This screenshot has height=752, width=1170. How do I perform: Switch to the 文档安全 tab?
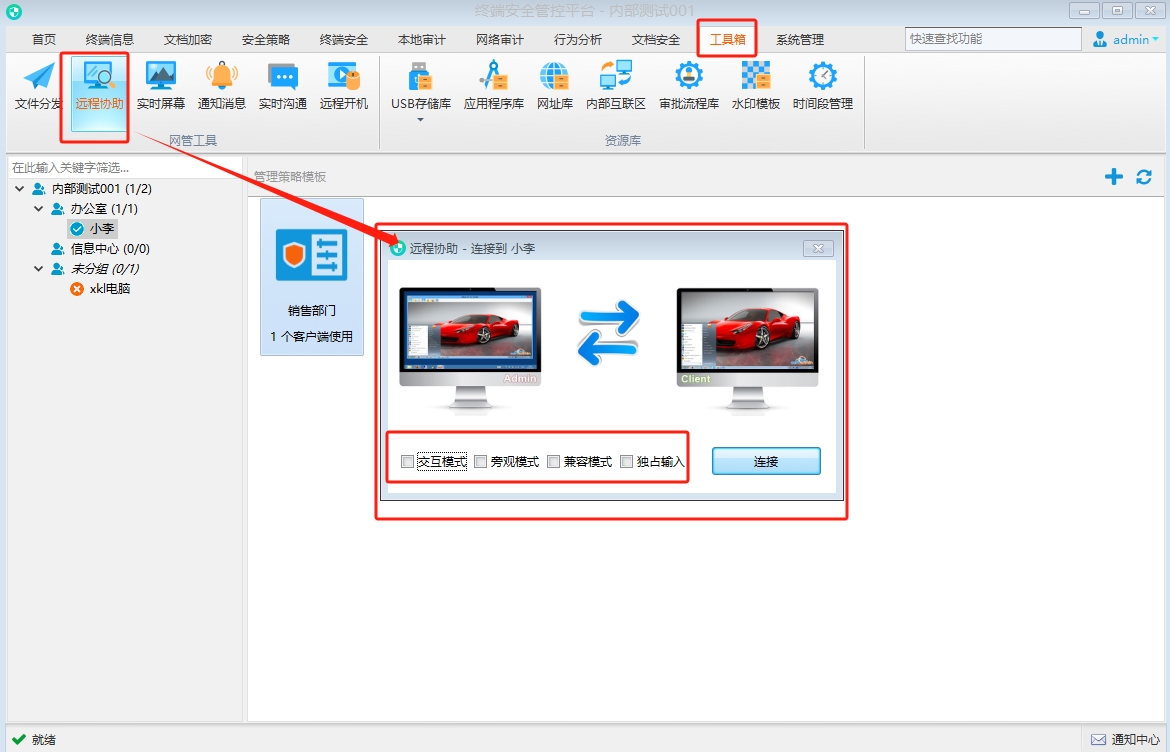tap(656, 40)
